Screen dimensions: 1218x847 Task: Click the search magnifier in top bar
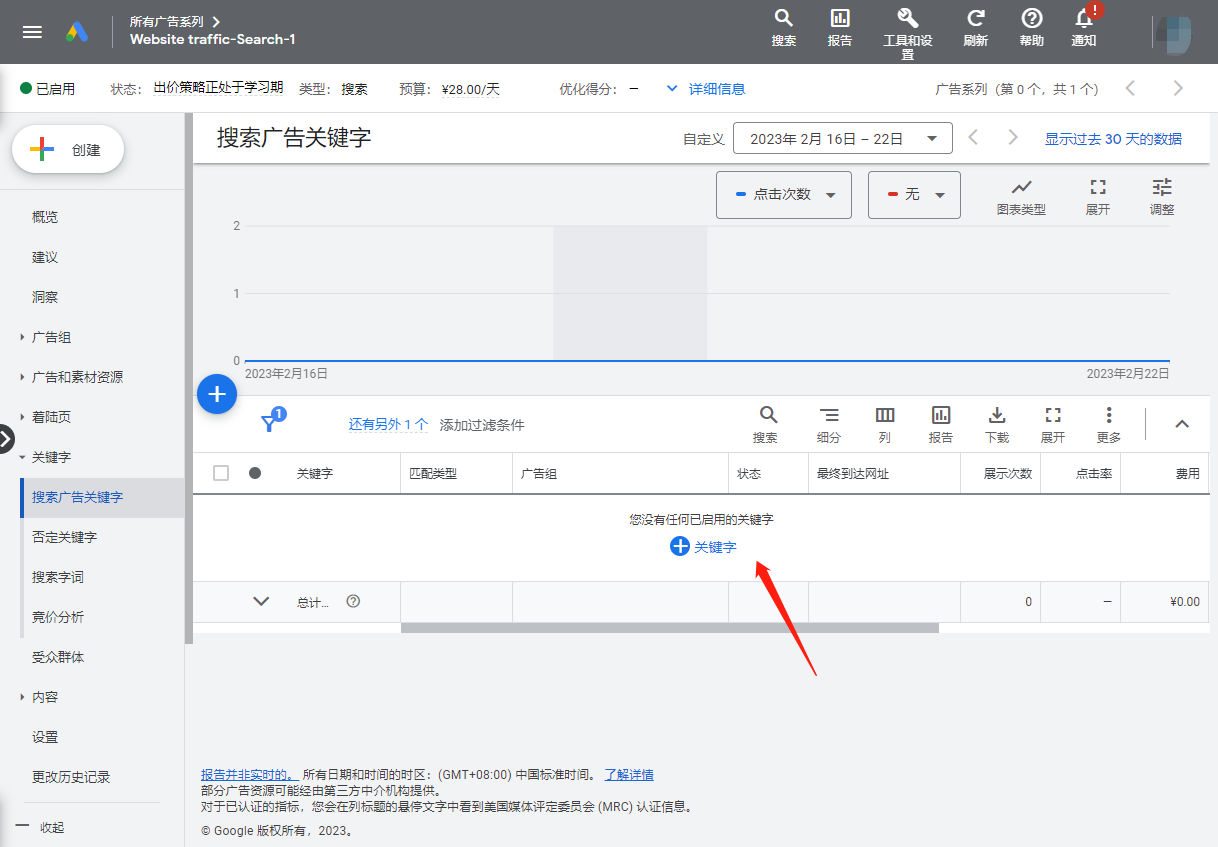tap(784, 19)
